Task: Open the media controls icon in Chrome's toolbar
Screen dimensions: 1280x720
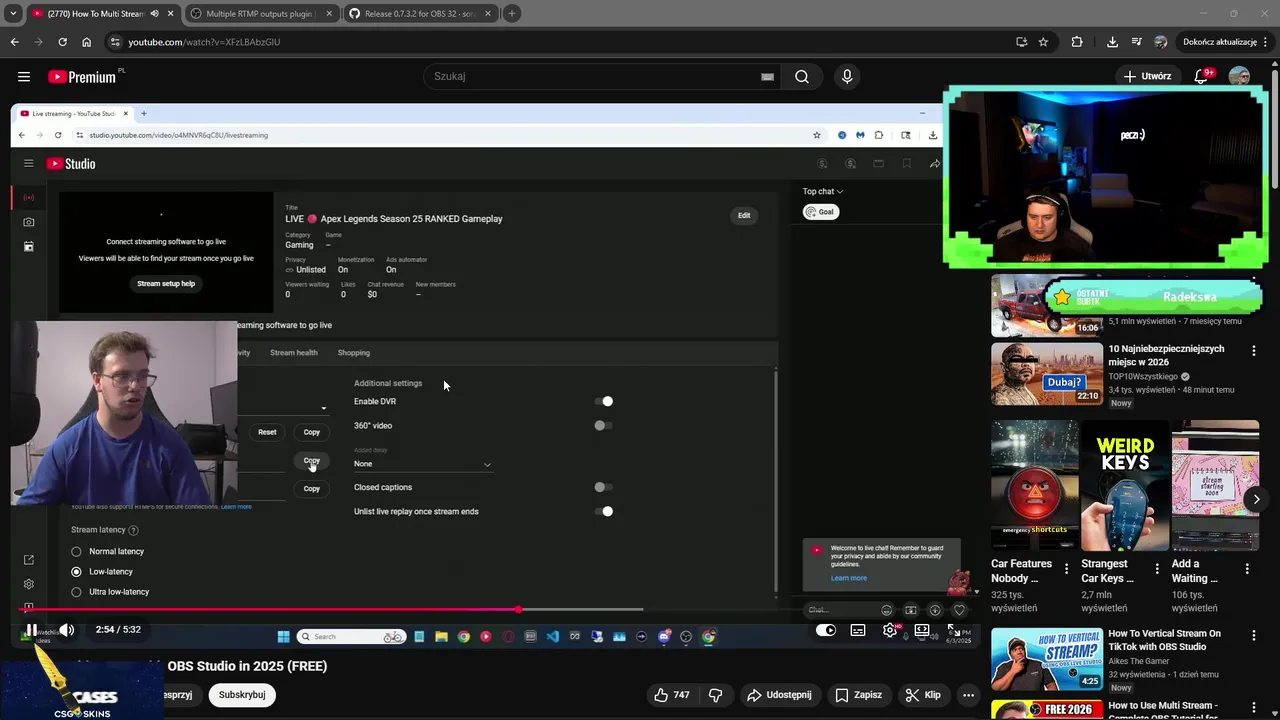Action: point(1136,42)
